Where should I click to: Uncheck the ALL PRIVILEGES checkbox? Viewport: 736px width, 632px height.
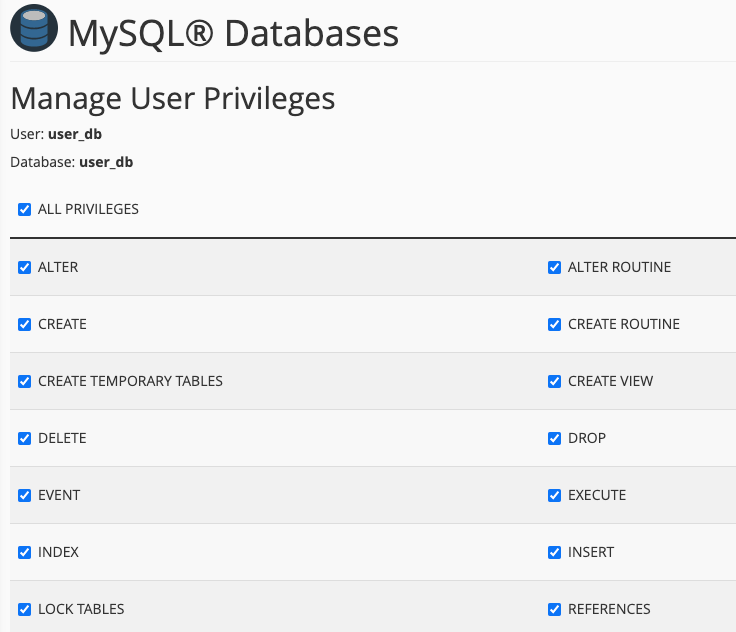coord(24,209)
